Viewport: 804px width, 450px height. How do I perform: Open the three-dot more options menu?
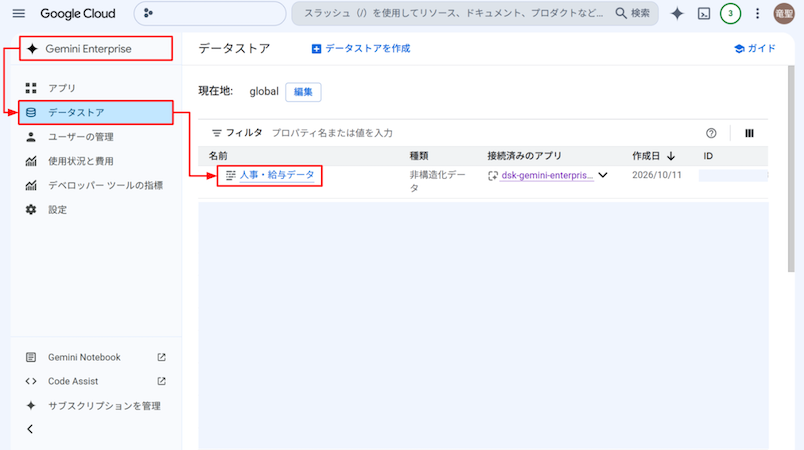pyautogui.click(x=757, y=14)
